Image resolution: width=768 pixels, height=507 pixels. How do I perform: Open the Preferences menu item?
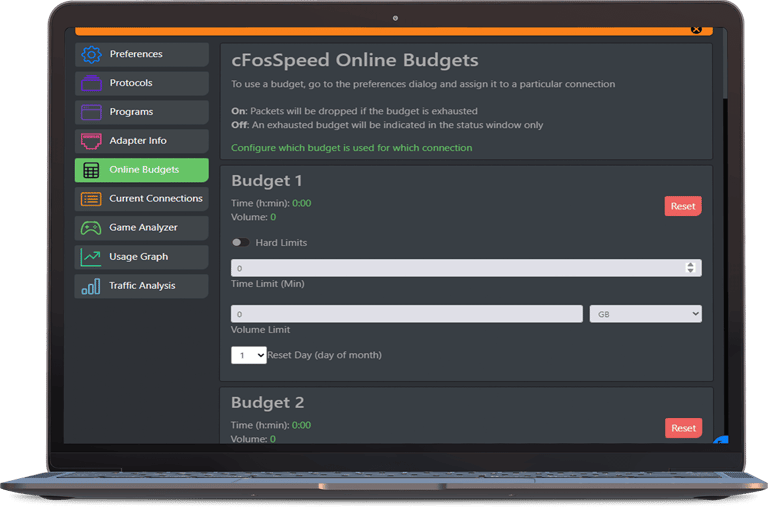click(x=142, y=54)
